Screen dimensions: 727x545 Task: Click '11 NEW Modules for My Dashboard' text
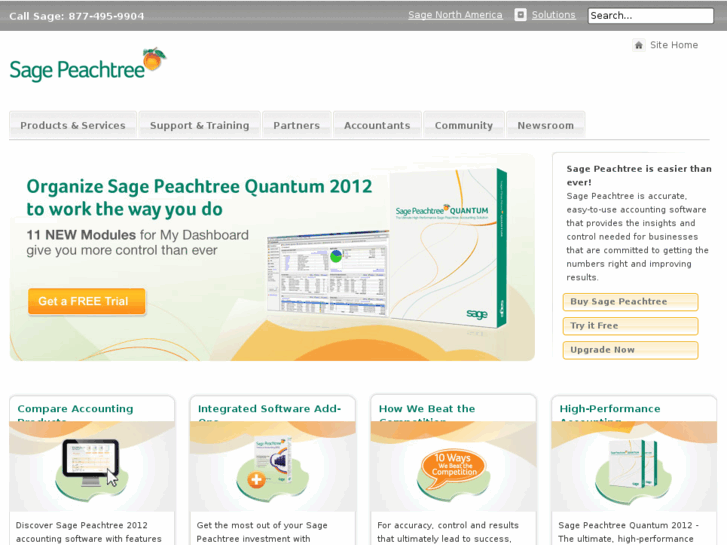pyautogui.click(x=138, y=235)
